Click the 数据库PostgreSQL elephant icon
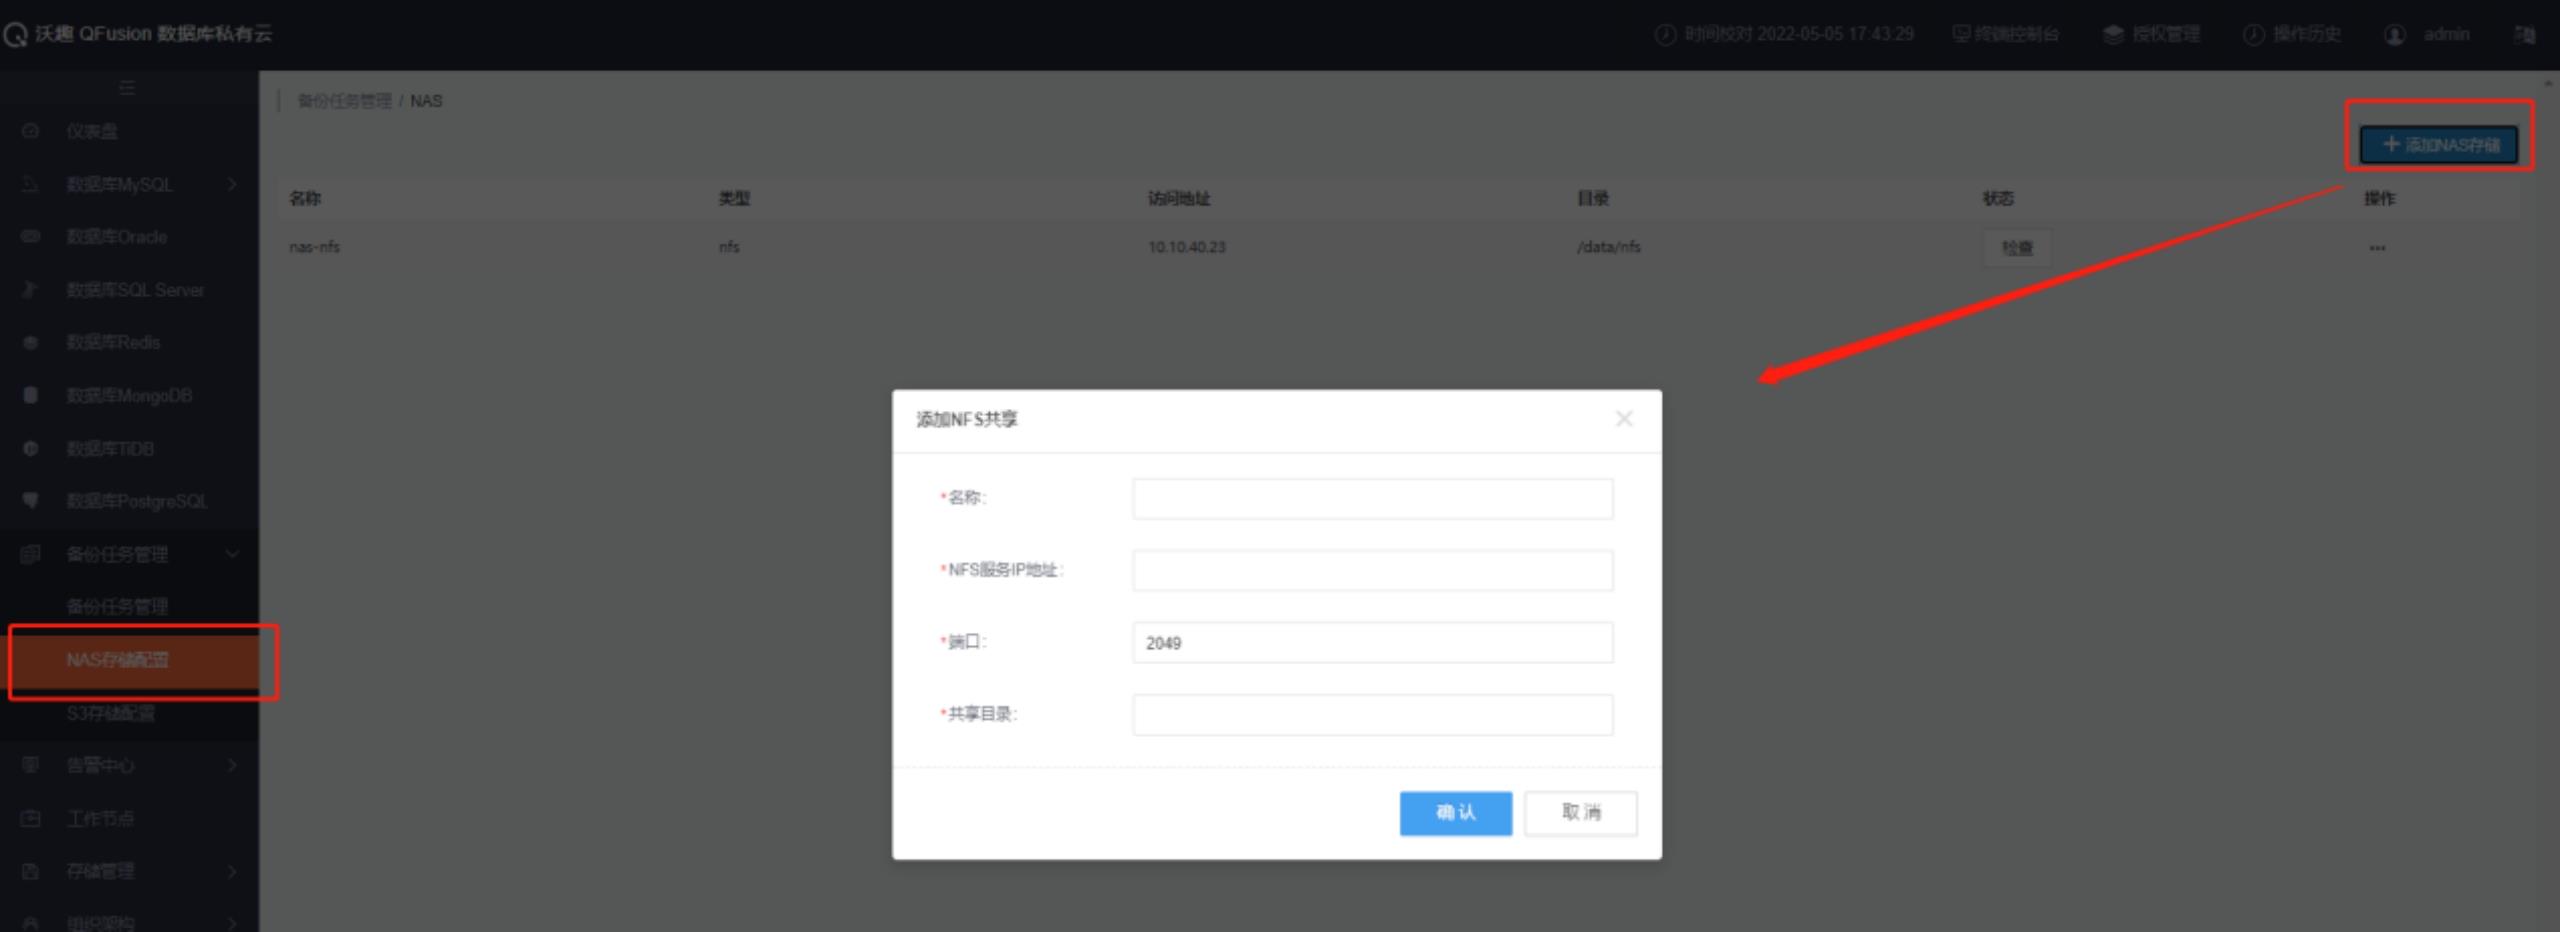 (31, 500)
